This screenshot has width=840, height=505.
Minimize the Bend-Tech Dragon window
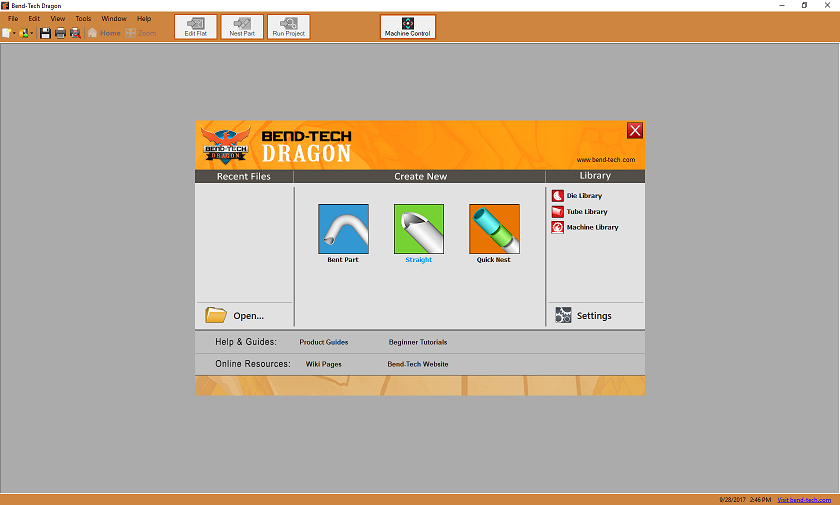(782, 5)
